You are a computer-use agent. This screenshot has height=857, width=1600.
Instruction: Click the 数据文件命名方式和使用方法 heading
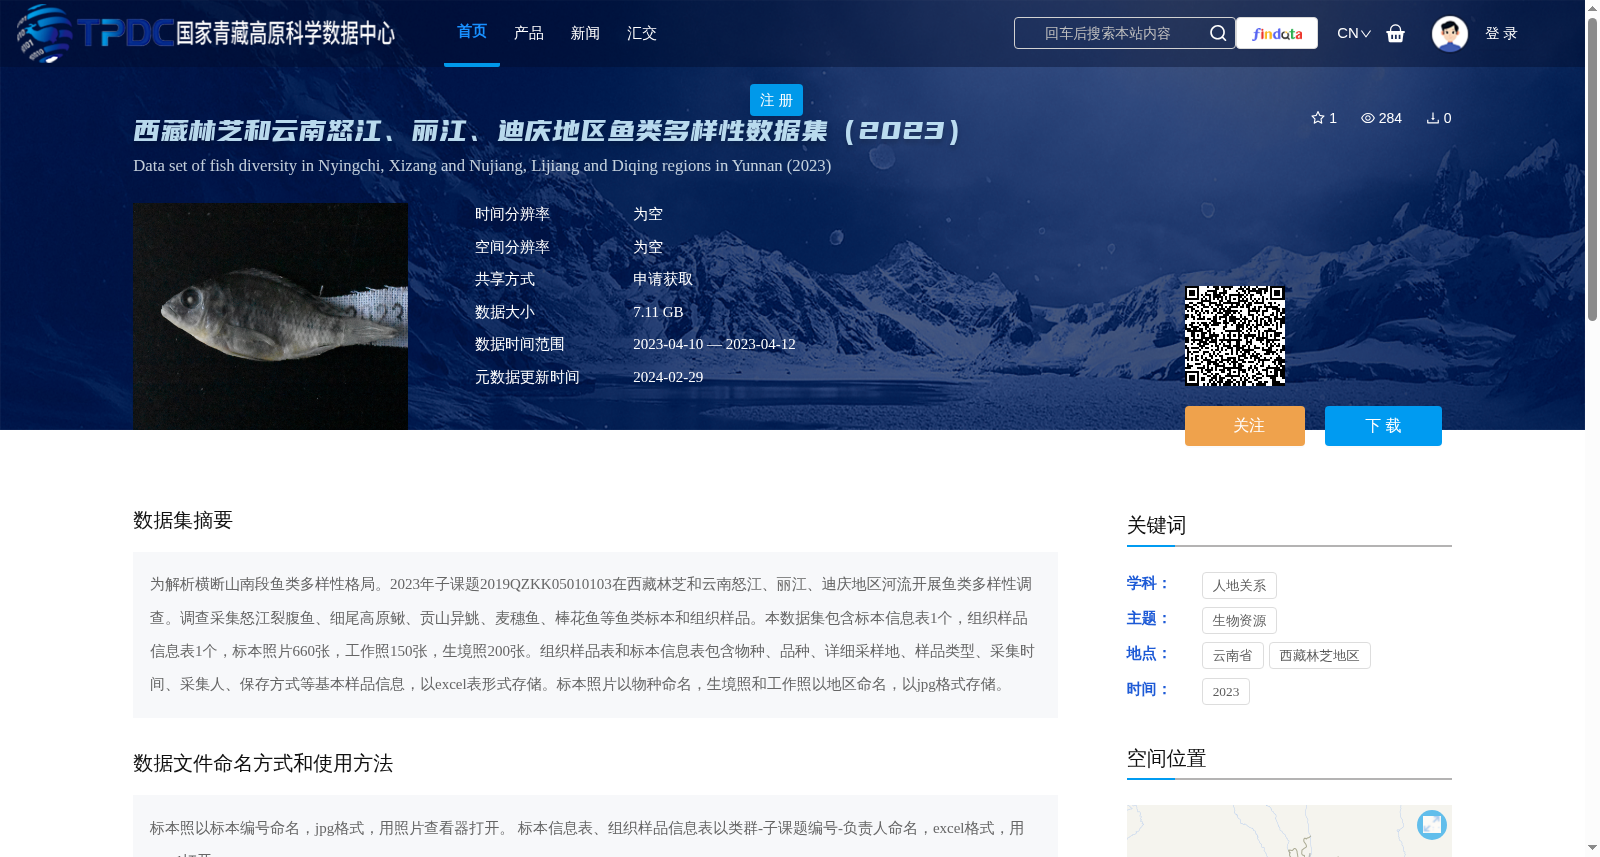point(263,763)
